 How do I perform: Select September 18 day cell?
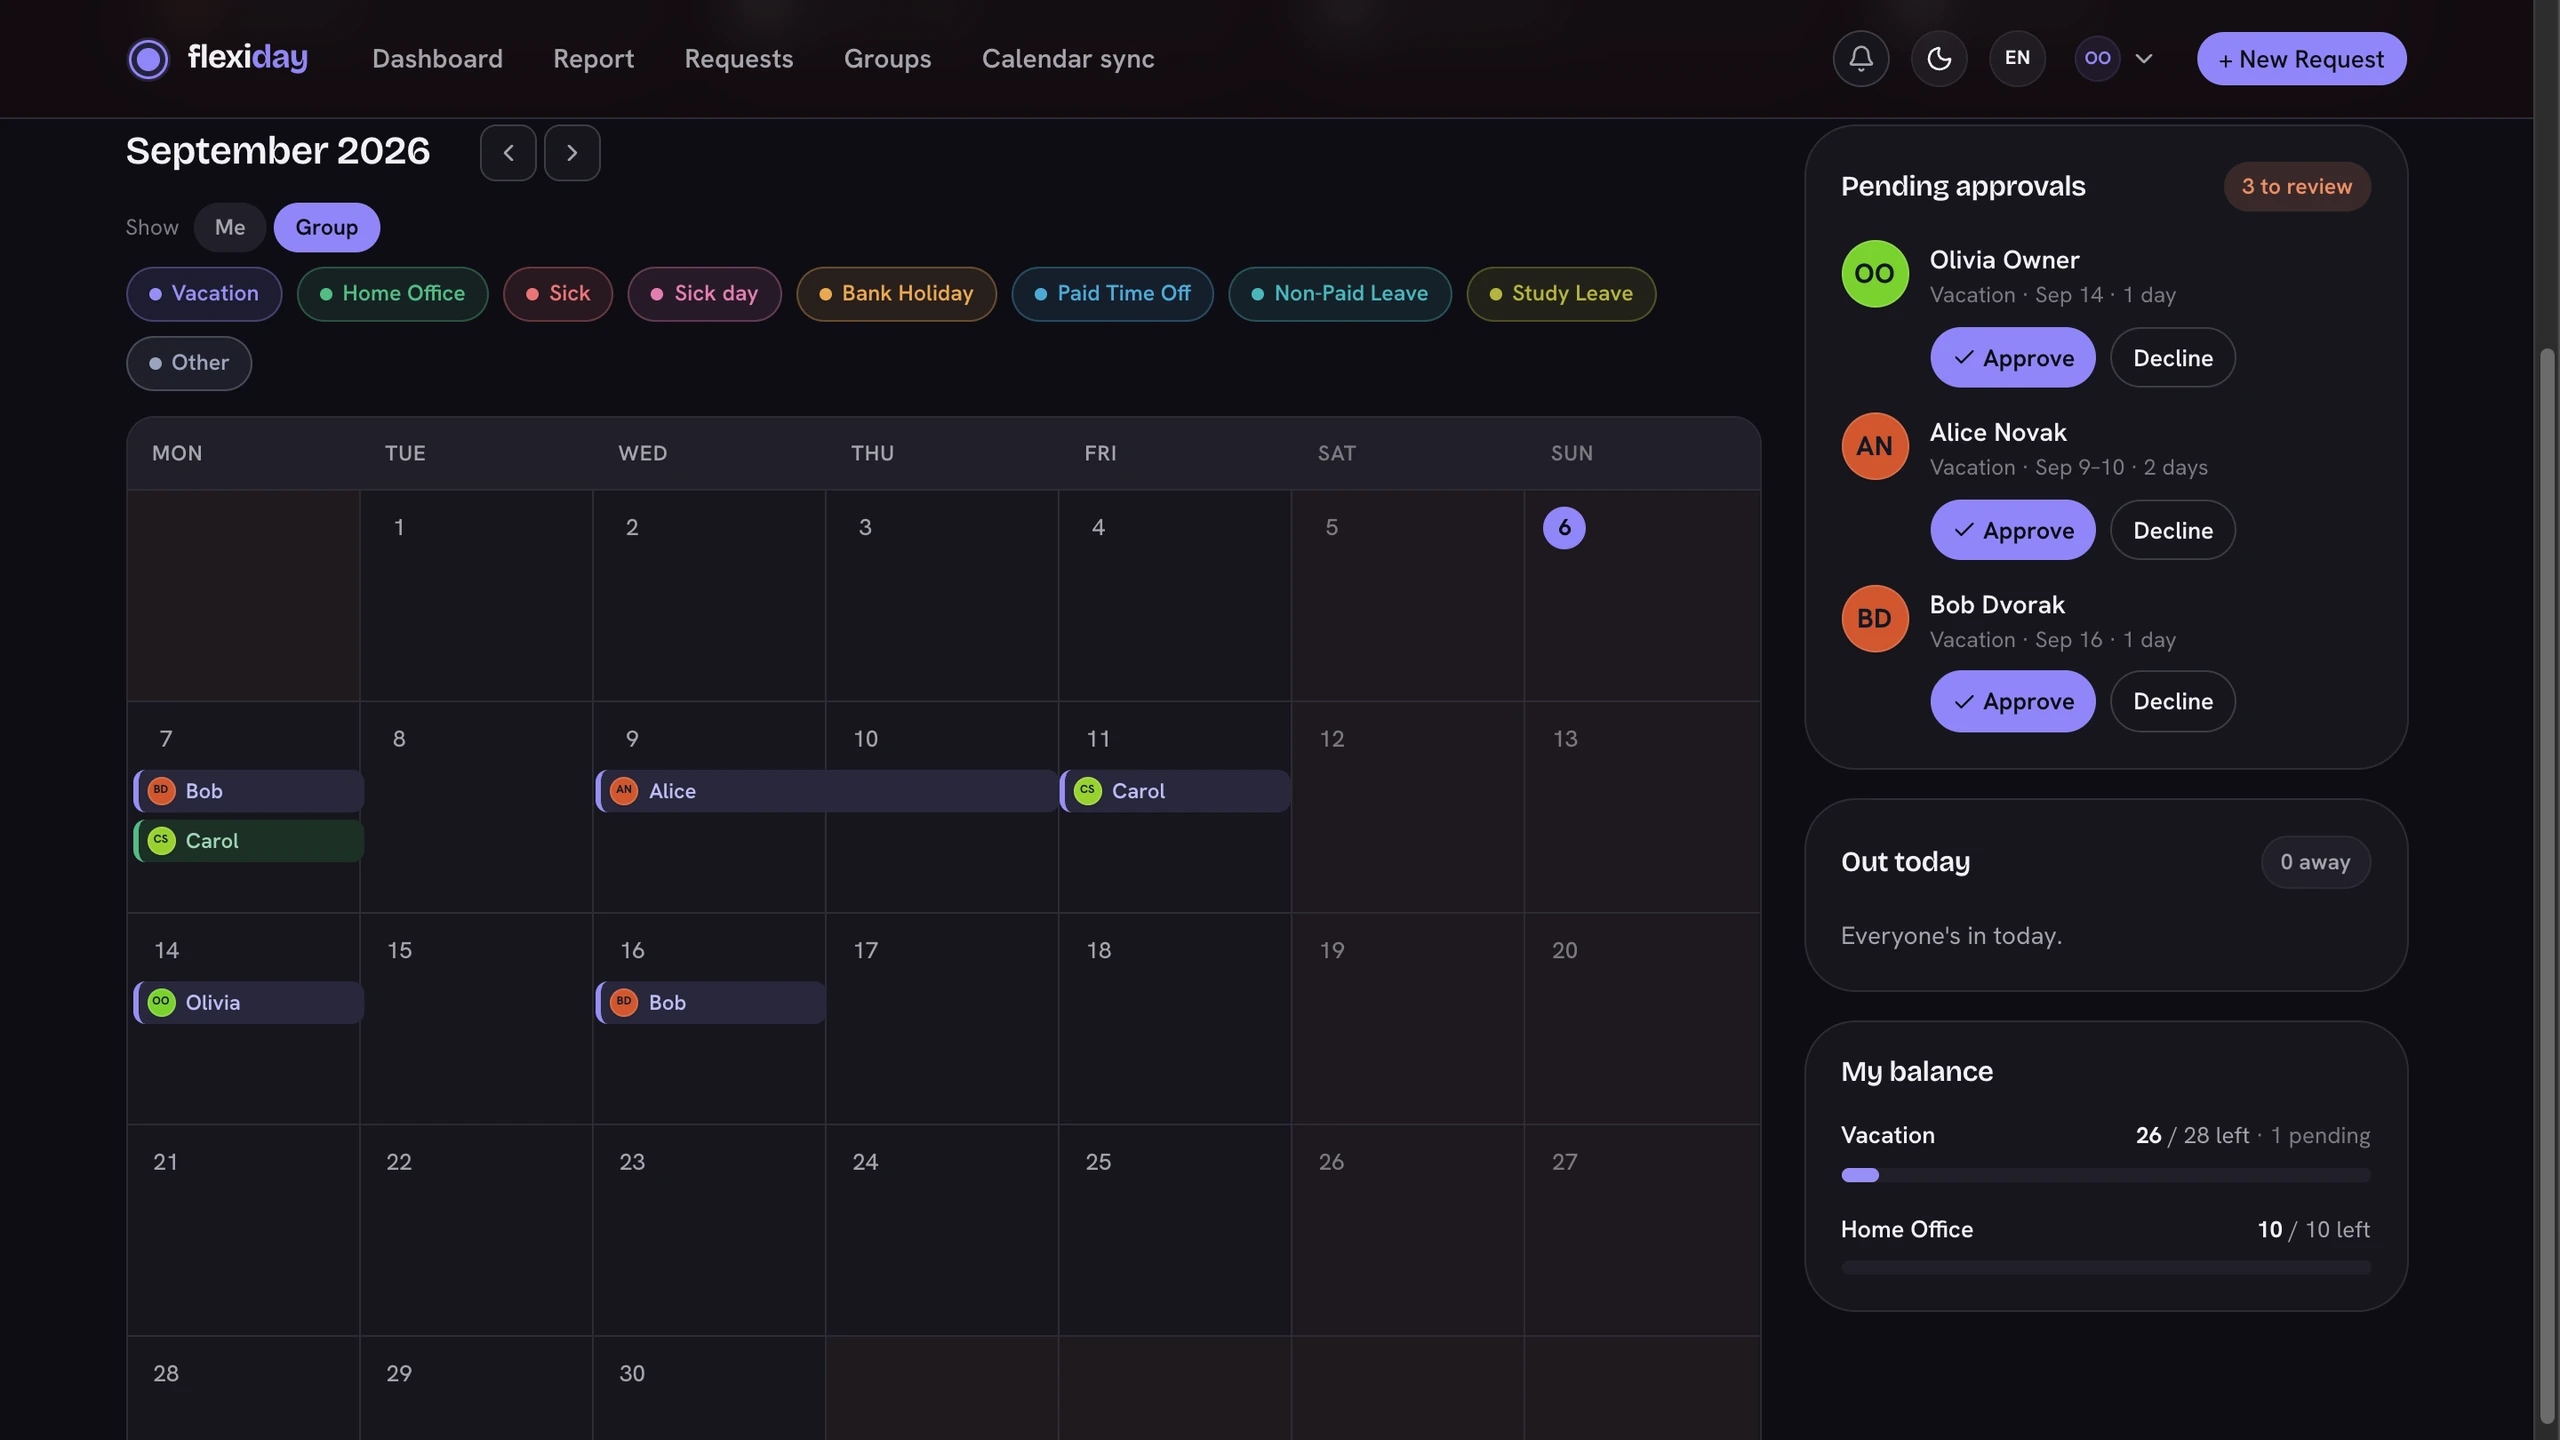coord(1174,1018)
